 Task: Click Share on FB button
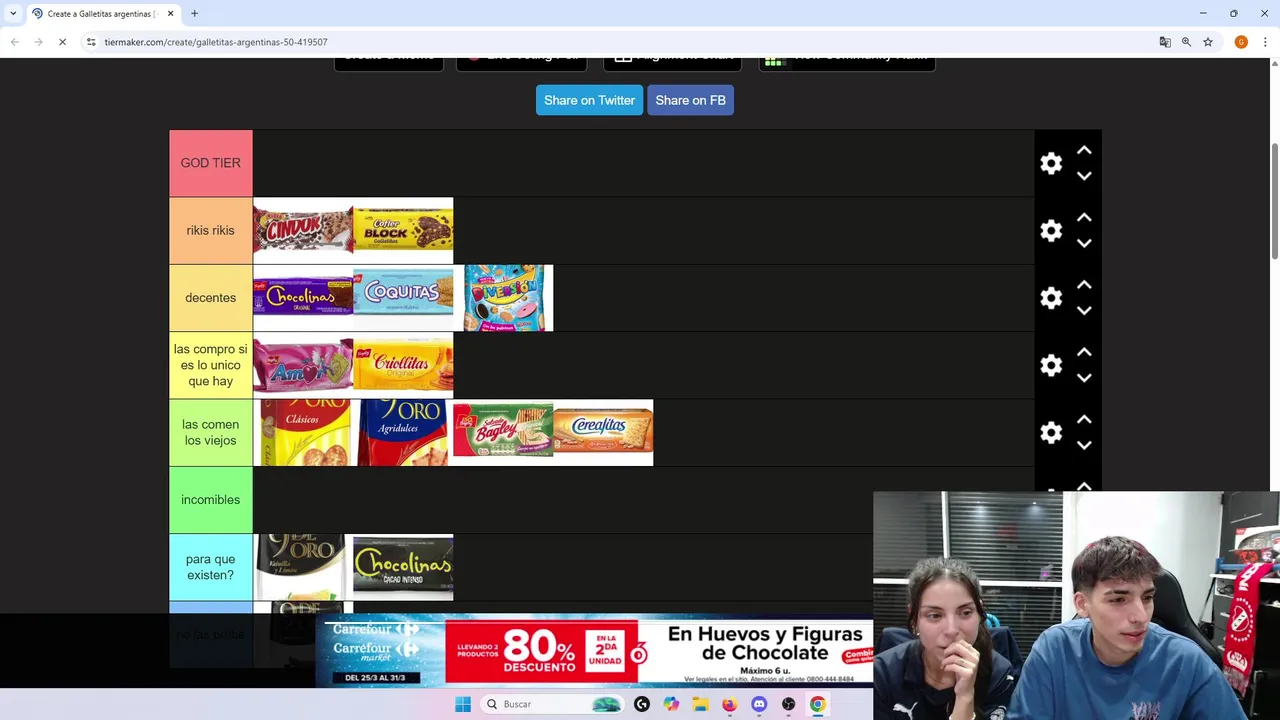[690, 100]
